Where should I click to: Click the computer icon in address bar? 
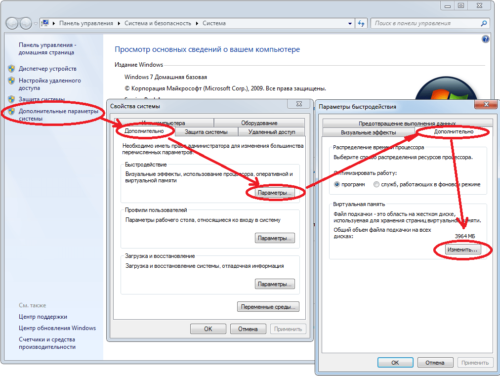pyautogui.click(x=45, y=23)
